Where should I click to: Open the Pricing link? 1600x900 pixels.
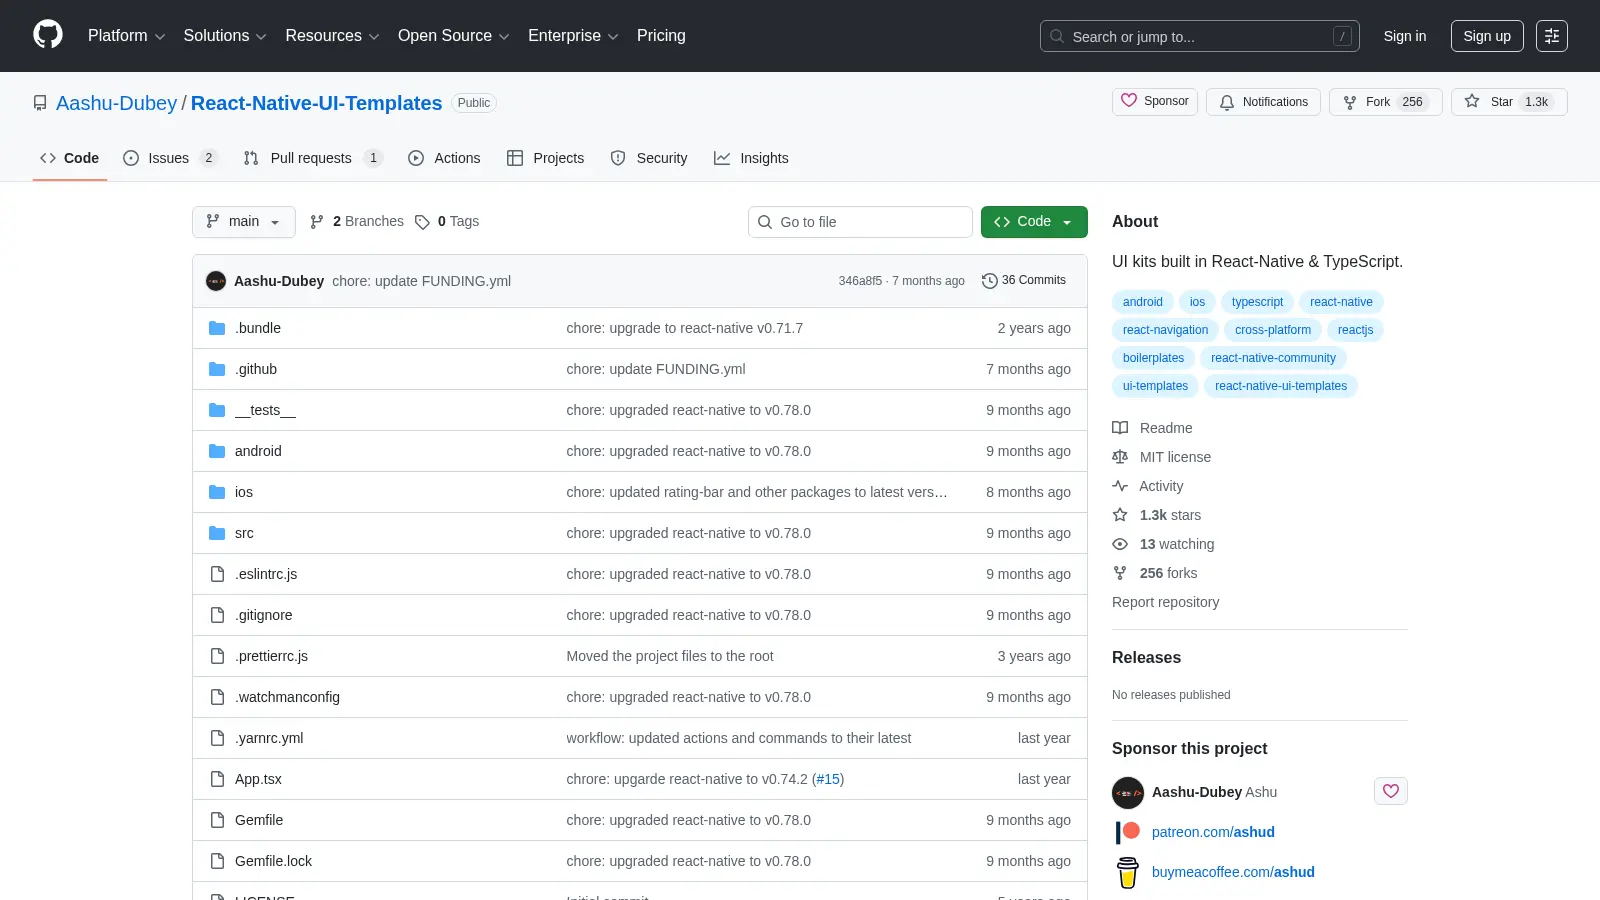click(x=661, y=36)
